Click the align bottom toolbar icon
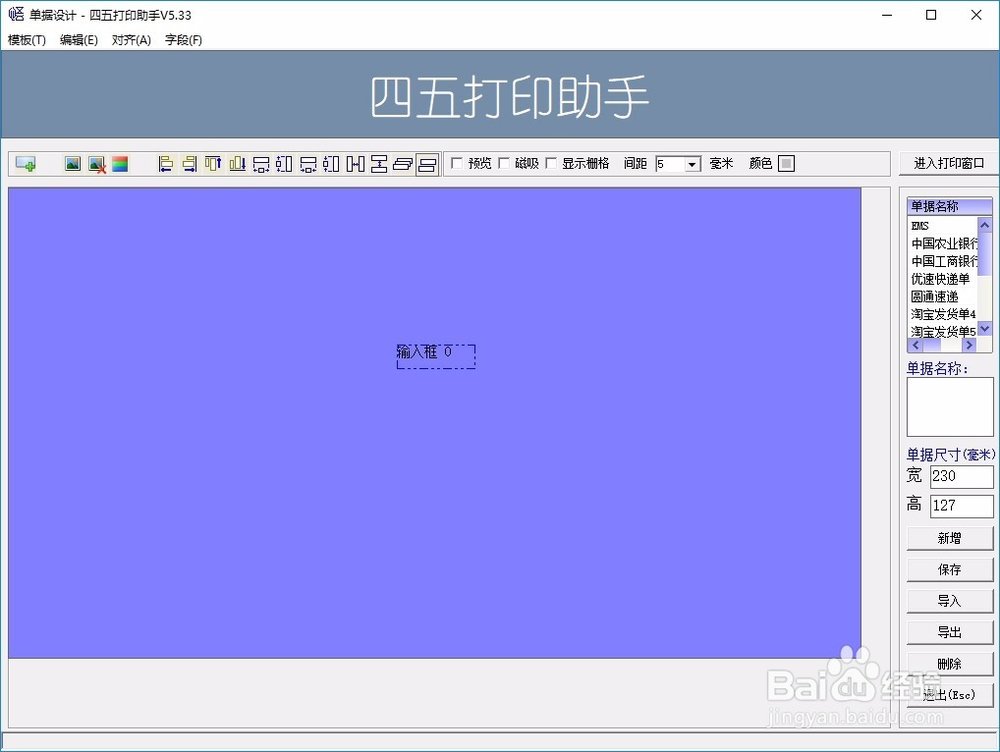The image size is (1000, 752). click(236, 163)
